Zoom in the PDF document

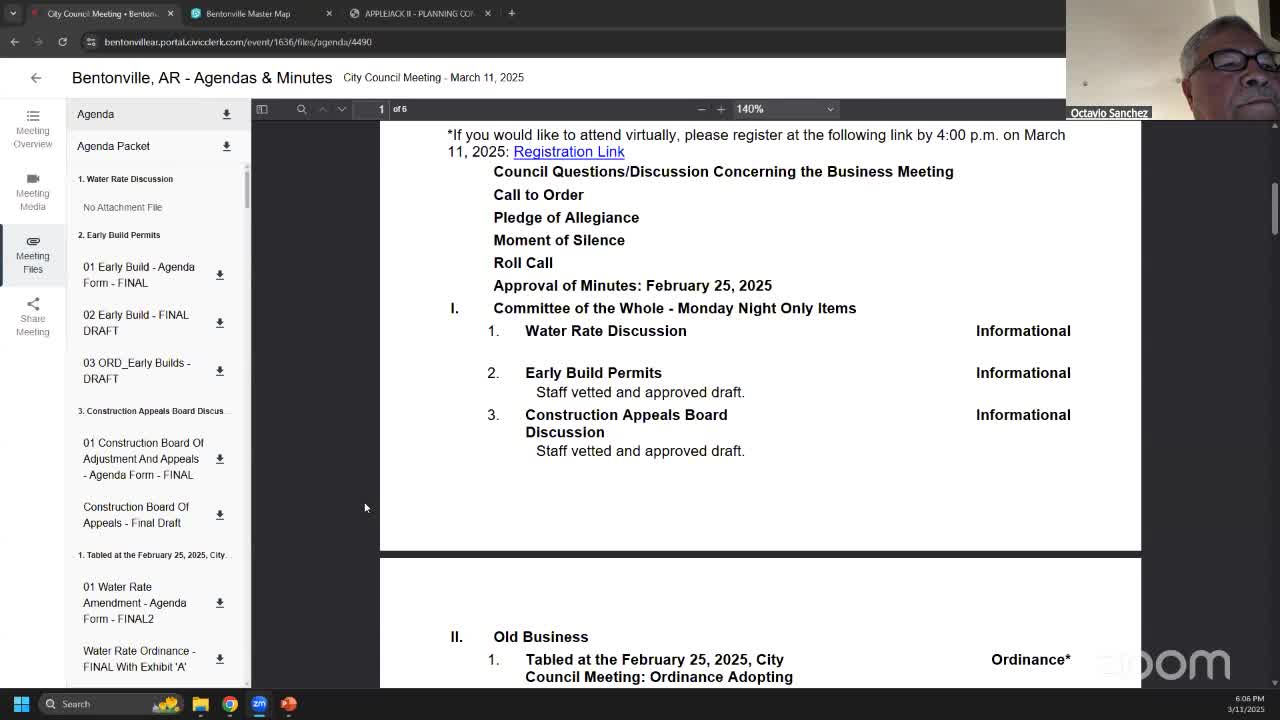pos(720,109)
